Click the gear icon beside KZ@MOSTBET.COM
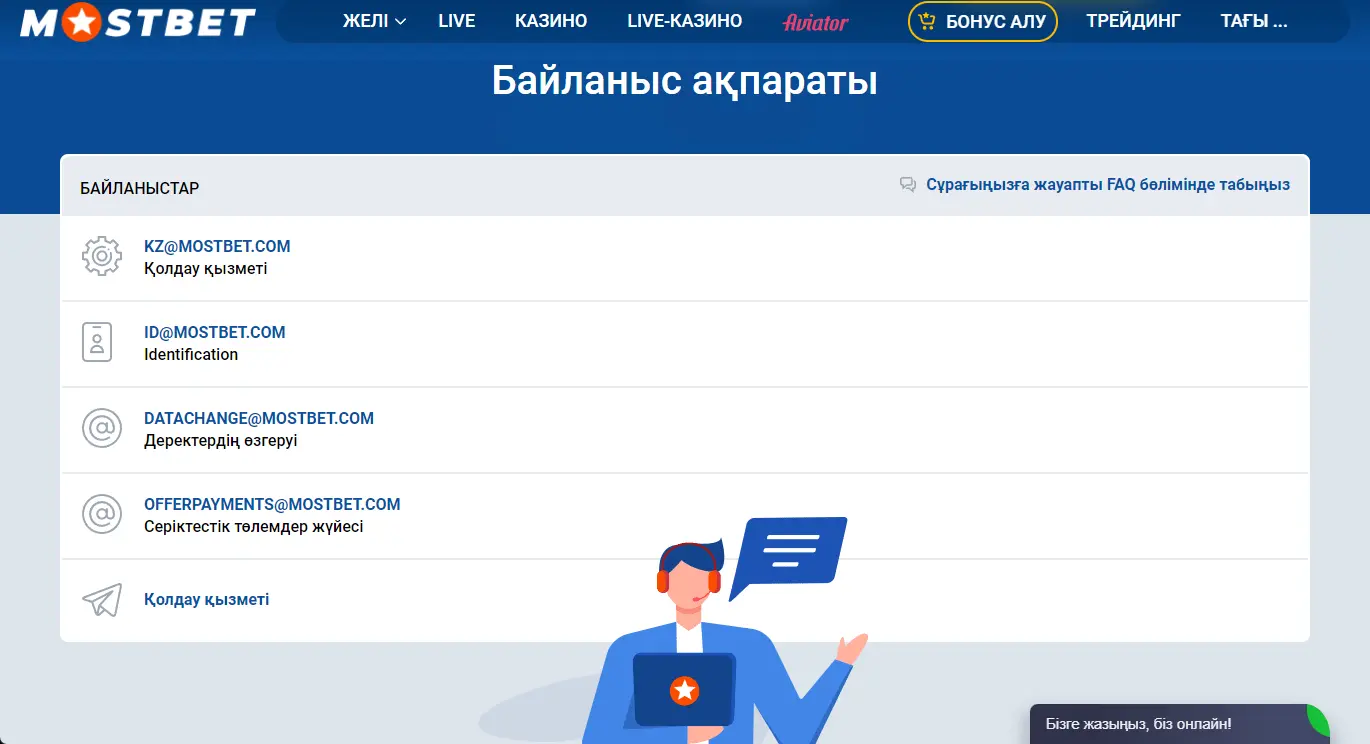Viewport: 1370px width, 744px height. (x=101, y=257)
